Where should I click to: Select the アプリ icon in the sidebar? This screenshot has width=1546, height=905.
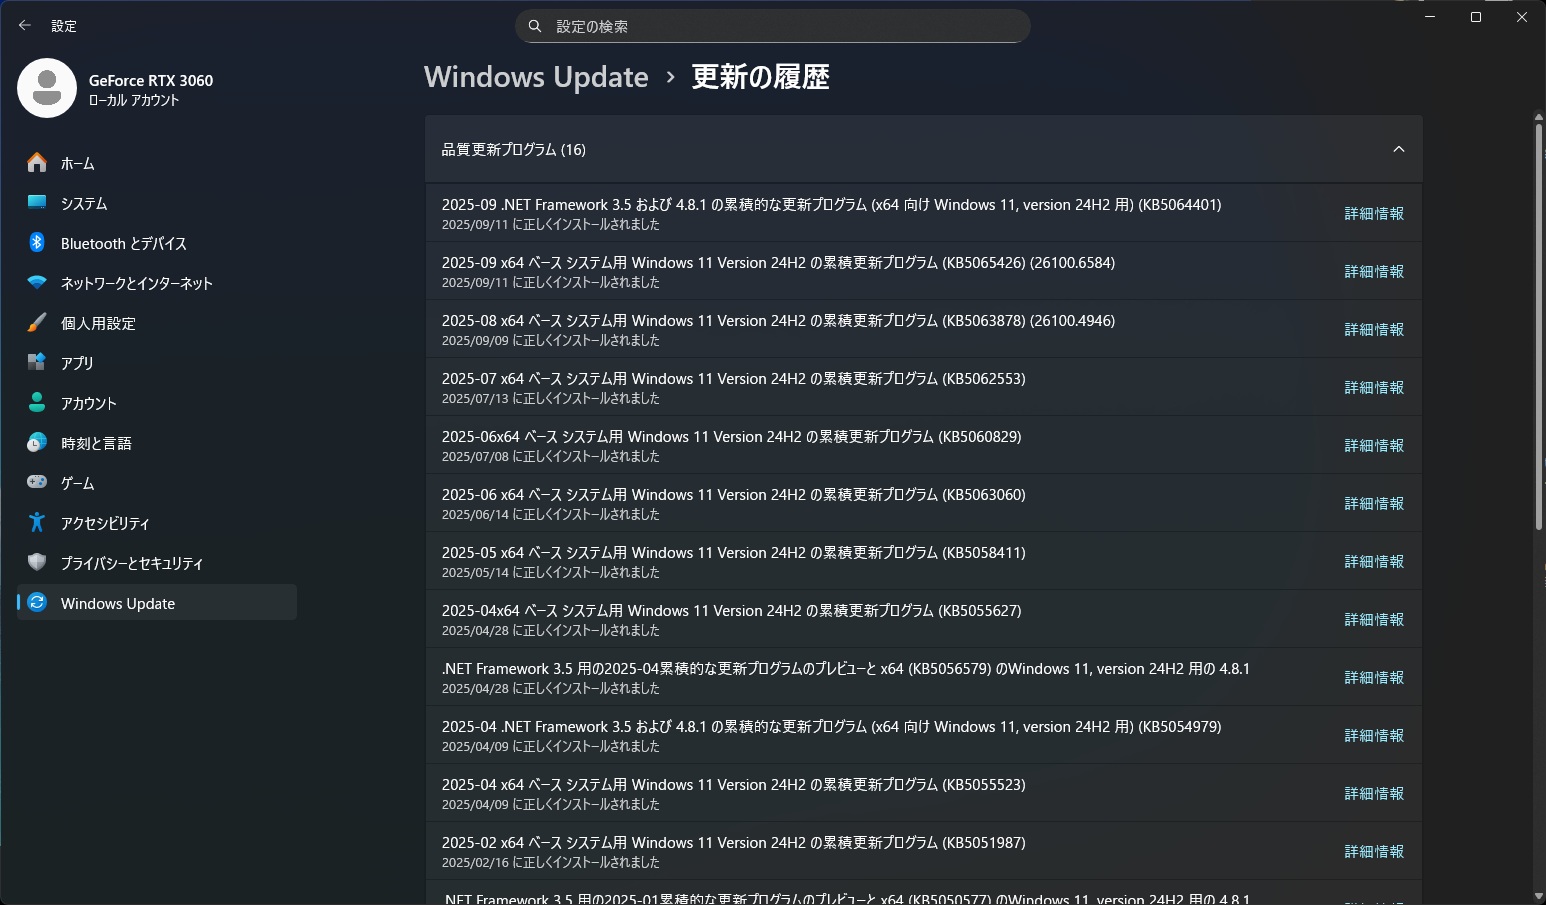pos(37,362)
